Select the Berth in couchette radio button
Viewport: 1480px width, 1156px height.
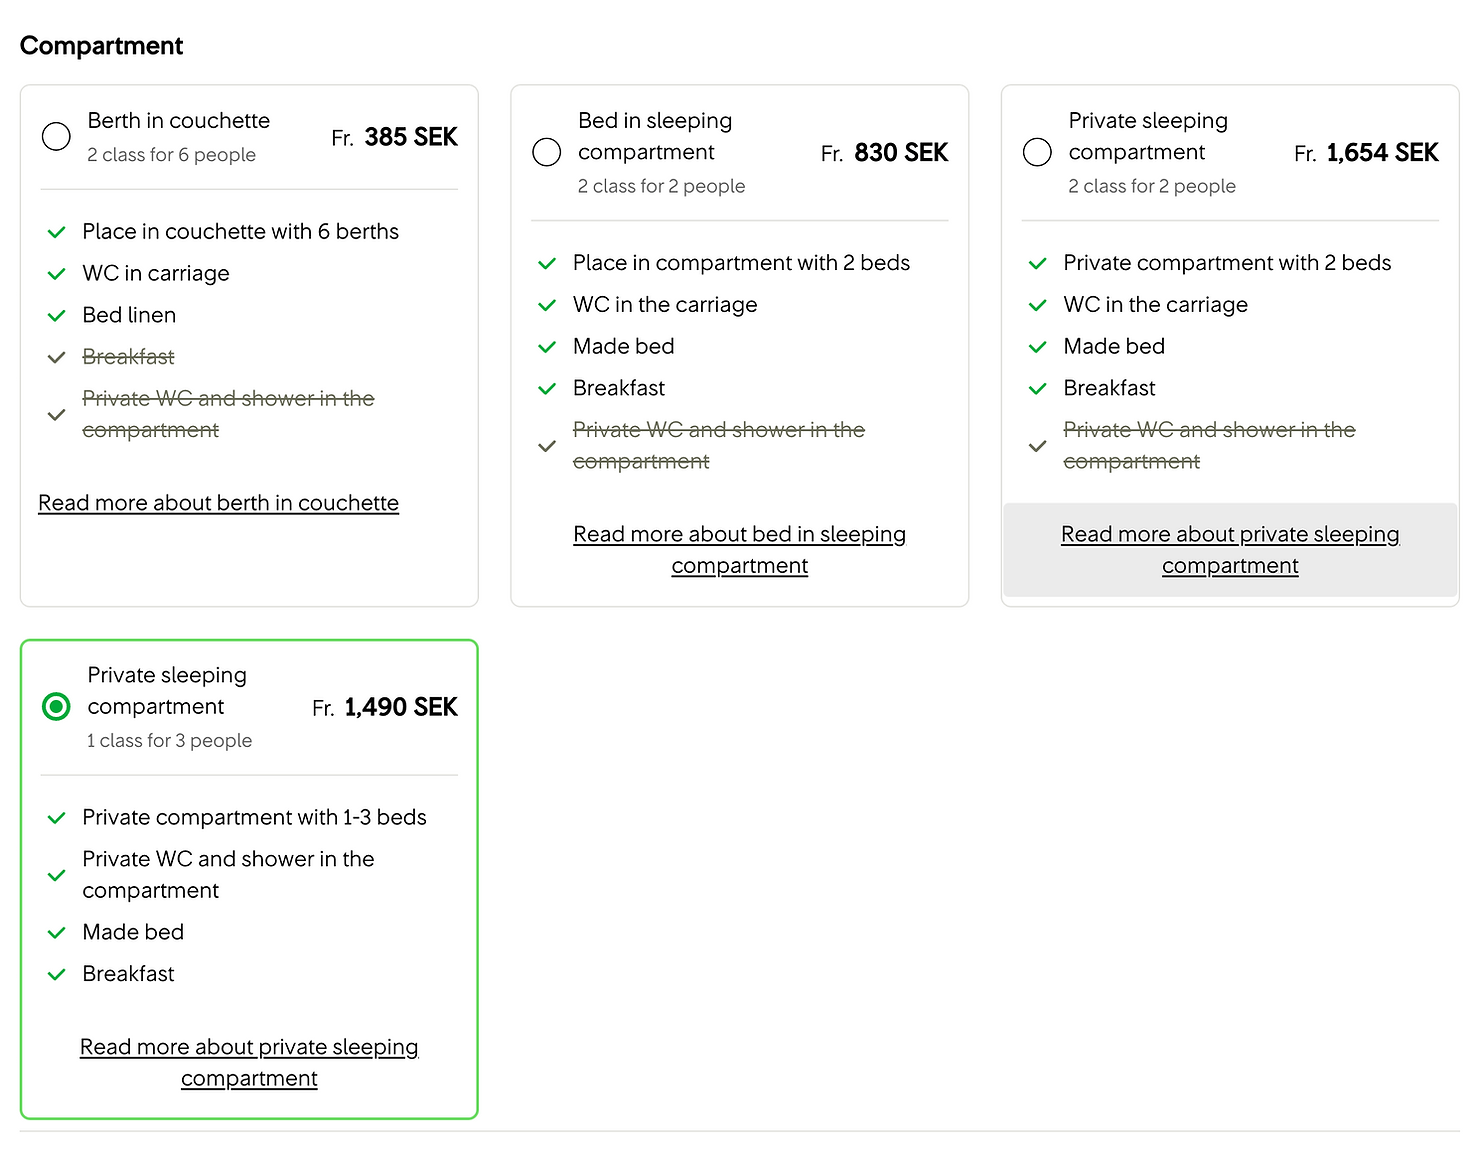pos(56,136)
